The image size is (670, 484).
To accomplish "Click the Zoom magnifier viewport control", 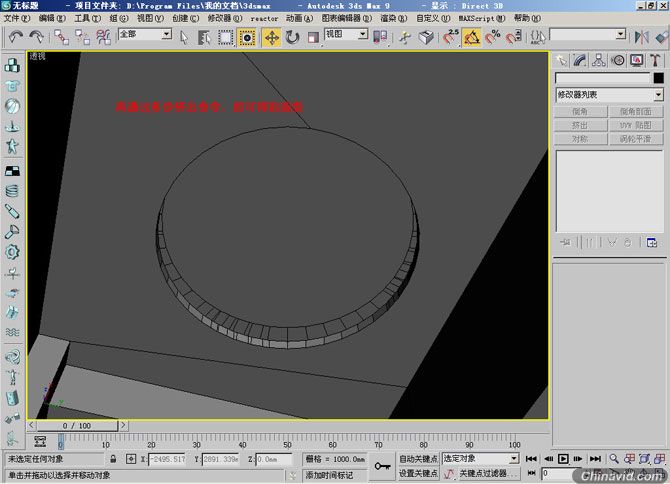I will point(614,459).
